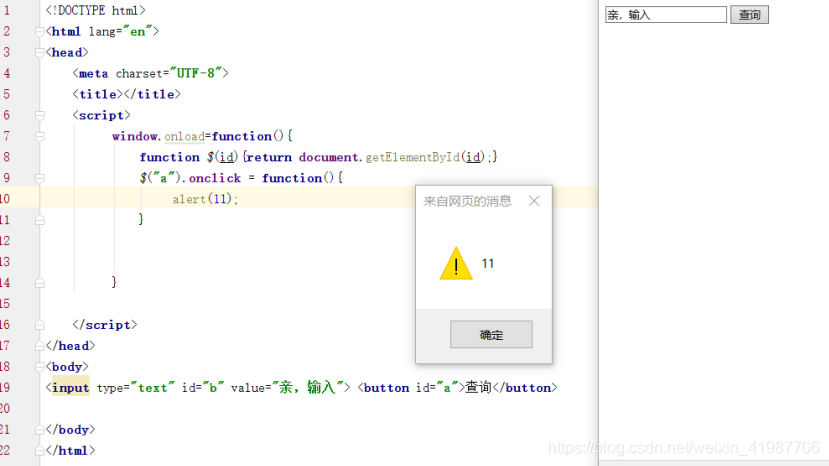The width and height of the screenshot is (829, 466).
Task: Click the meta charset line
Action: [x=151, y=73]
